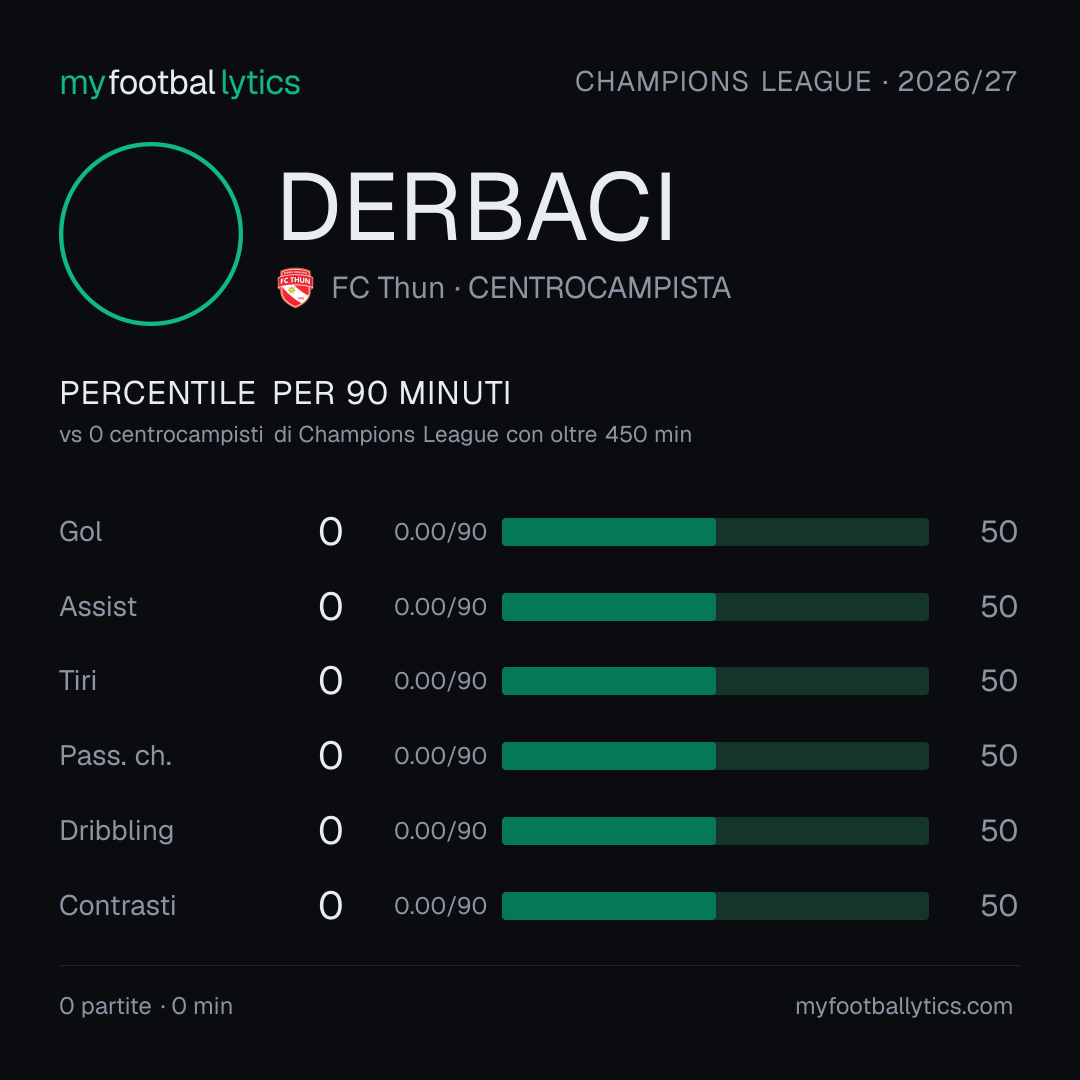
Task: Select the Dribbling stat label
Action: click(116, 831)
